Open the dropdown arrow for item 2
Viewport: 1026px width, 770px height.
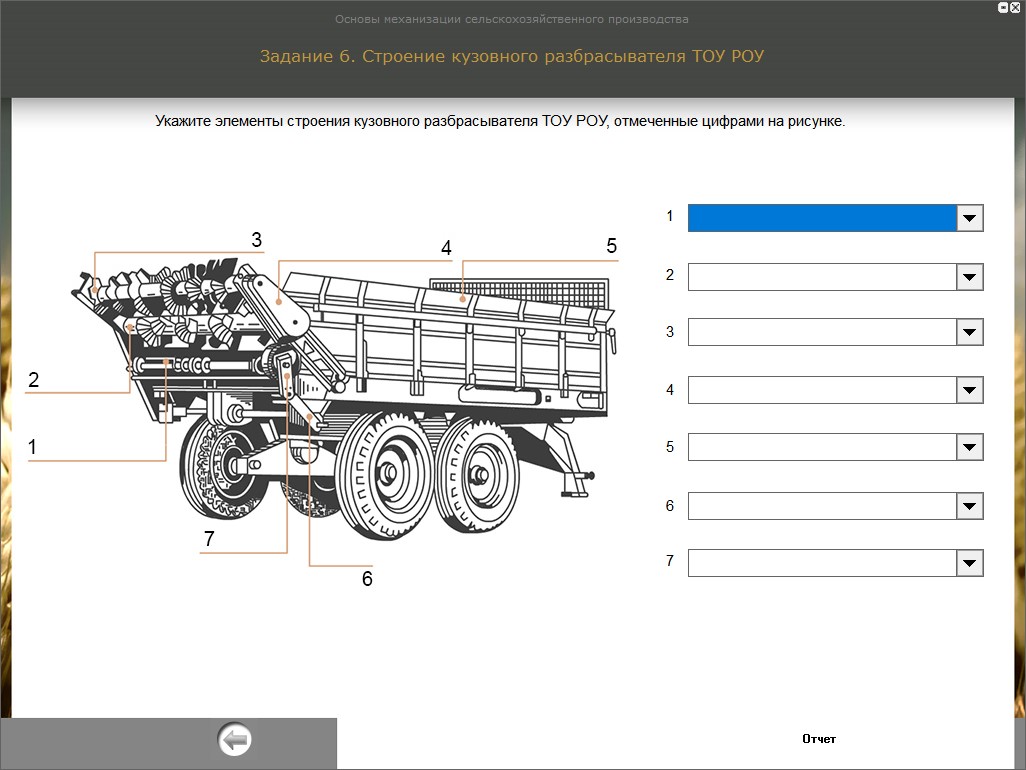point(970,277)
